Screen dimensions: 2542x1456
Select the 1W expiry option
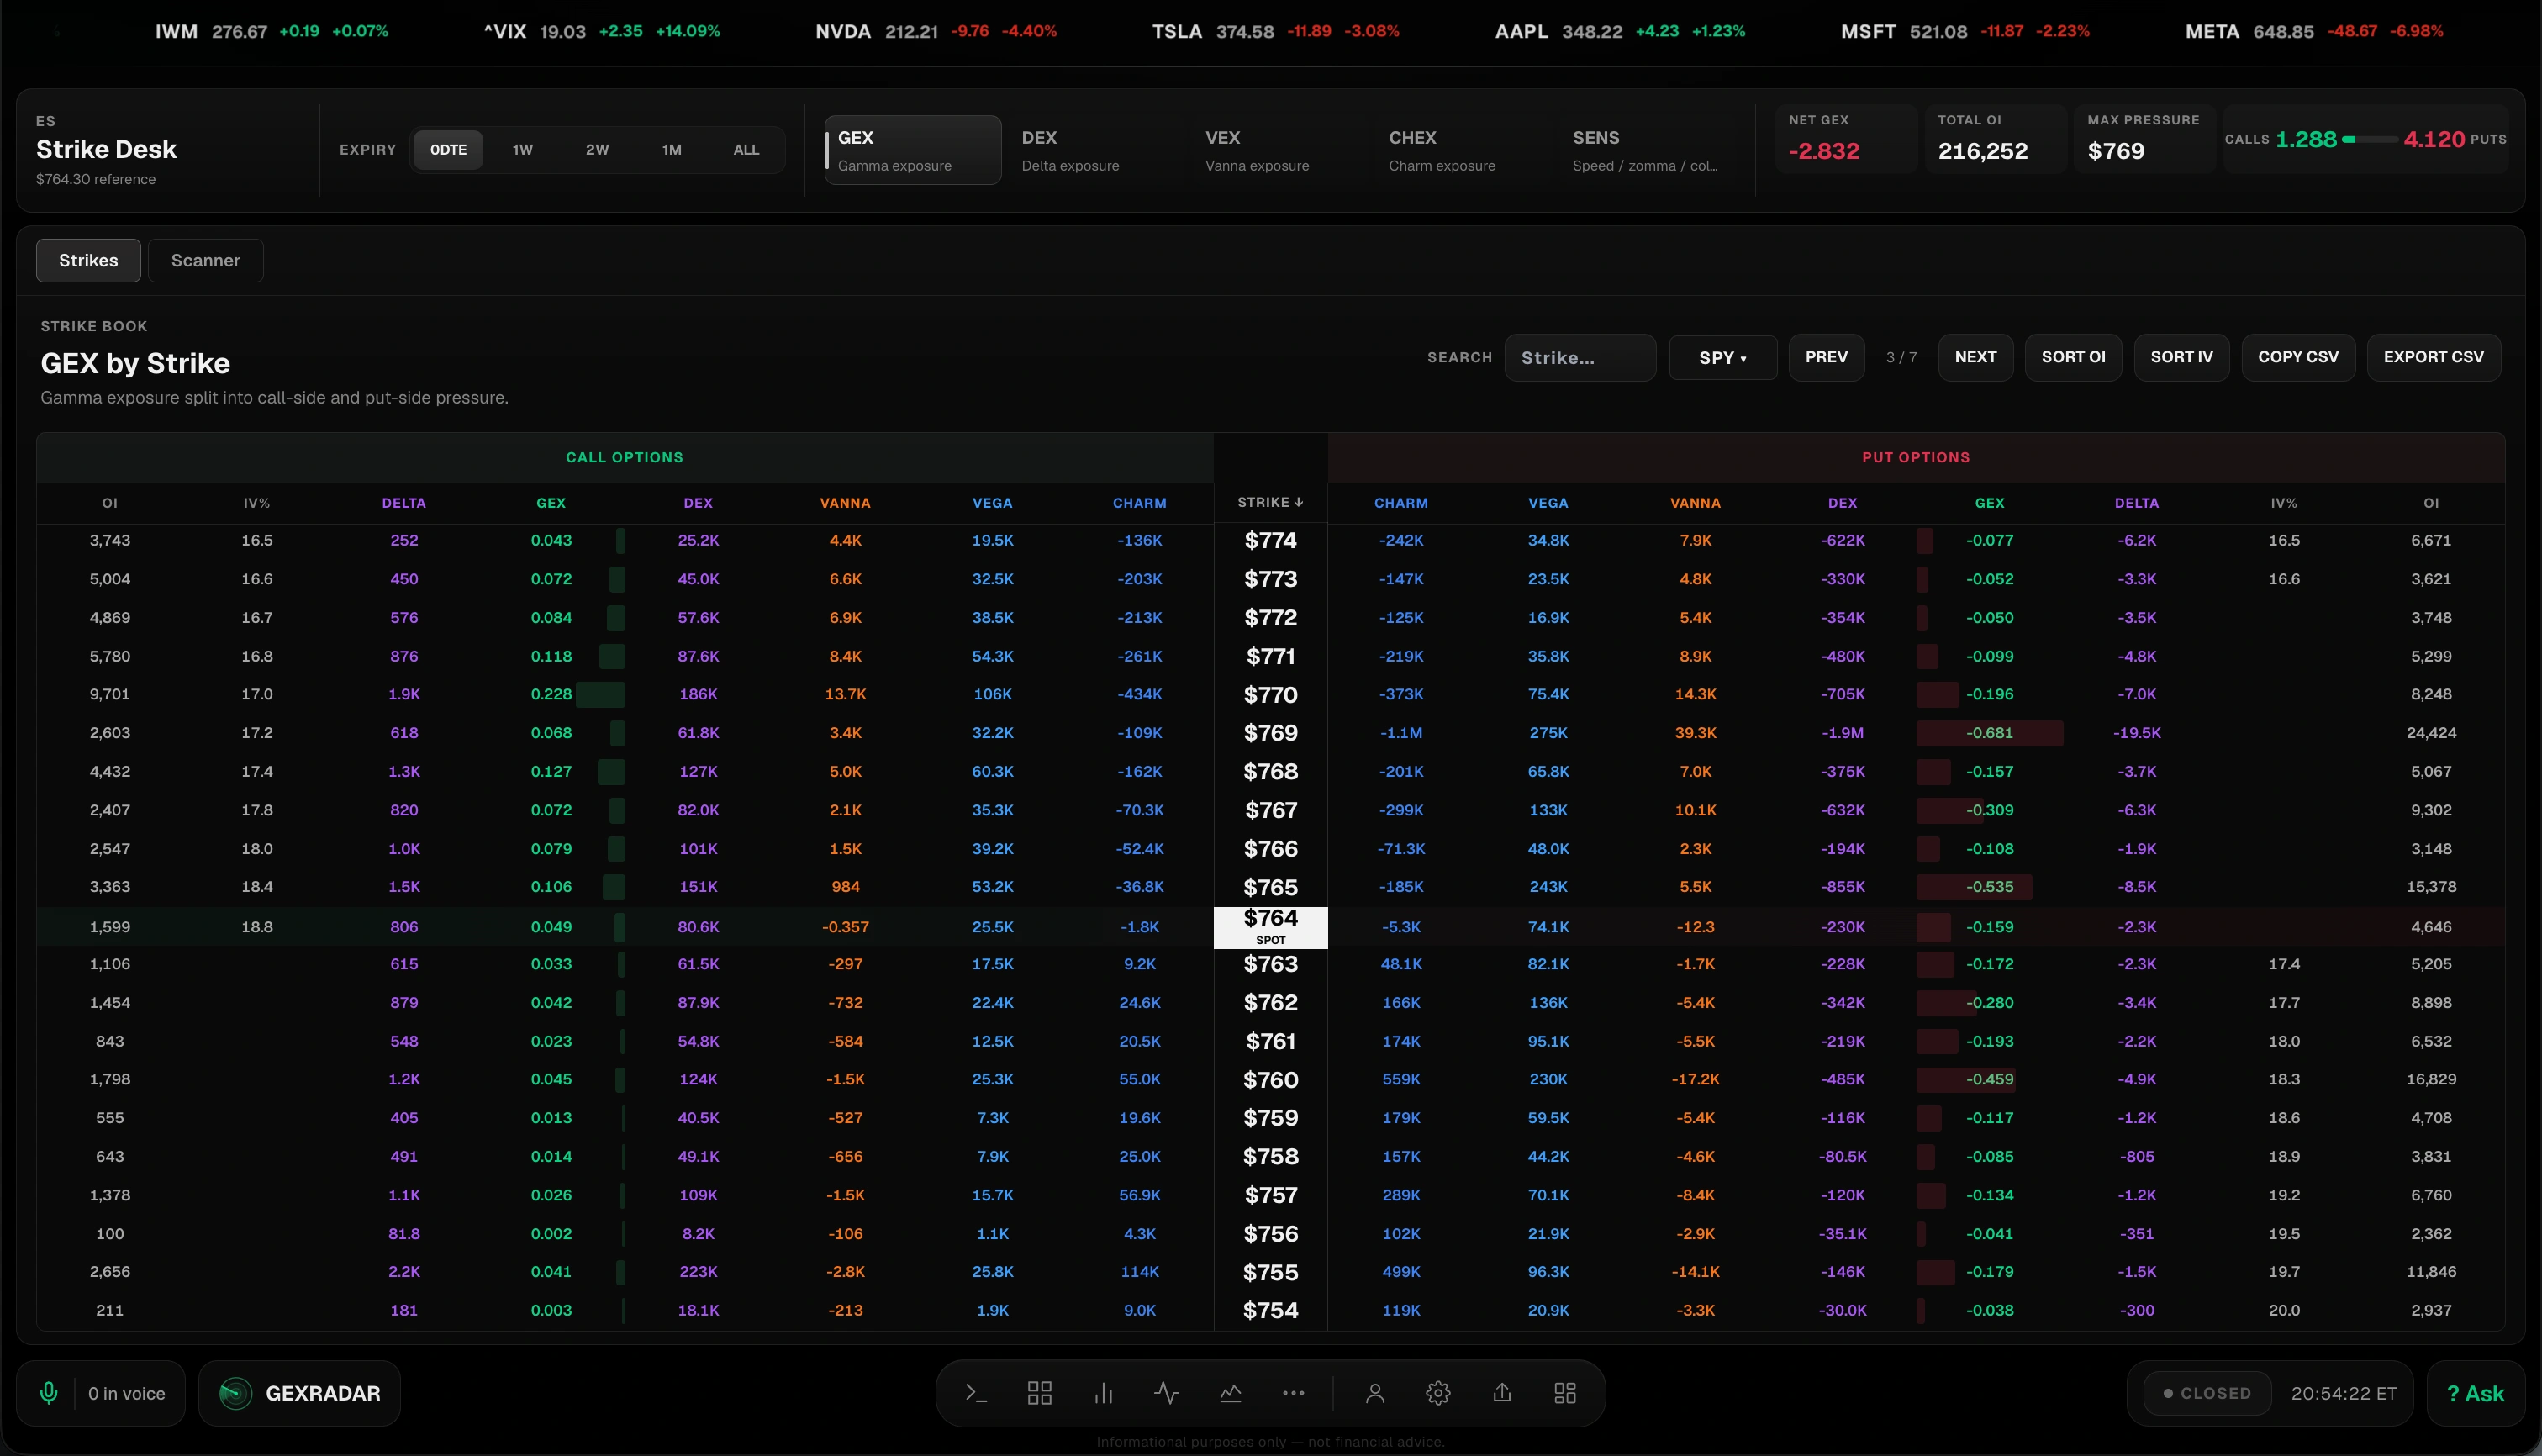tap(523, 150)
